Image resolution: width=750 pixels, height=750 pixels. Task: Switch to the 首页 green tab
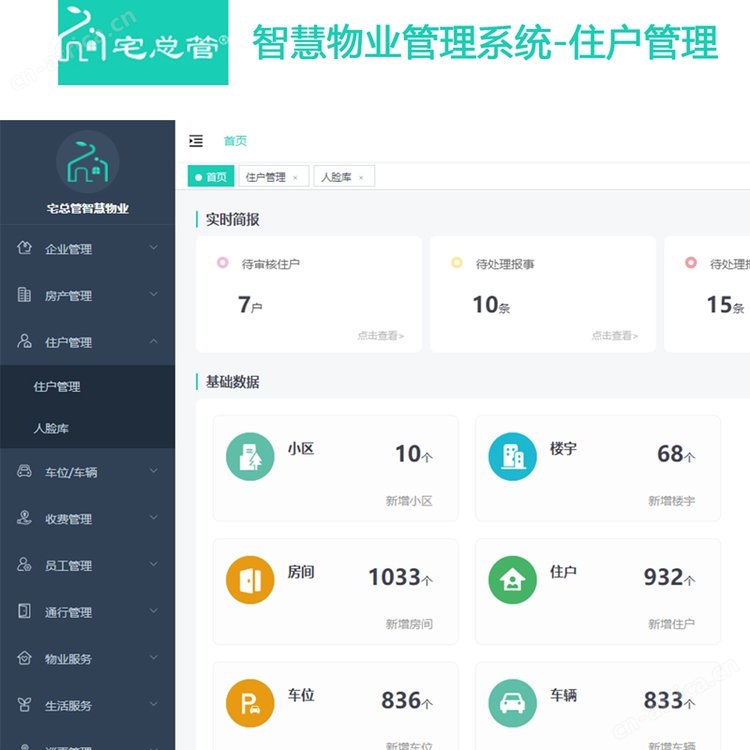pyautogui.click(x=211, y=176)
